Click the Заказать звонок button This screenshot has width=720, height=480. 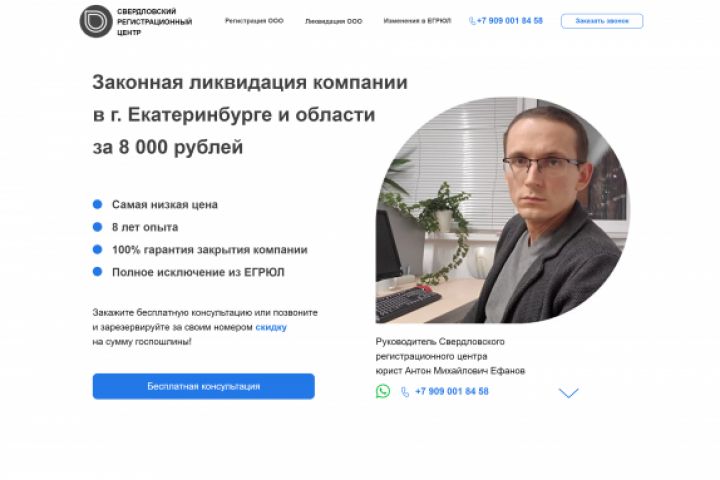point(602,21)
